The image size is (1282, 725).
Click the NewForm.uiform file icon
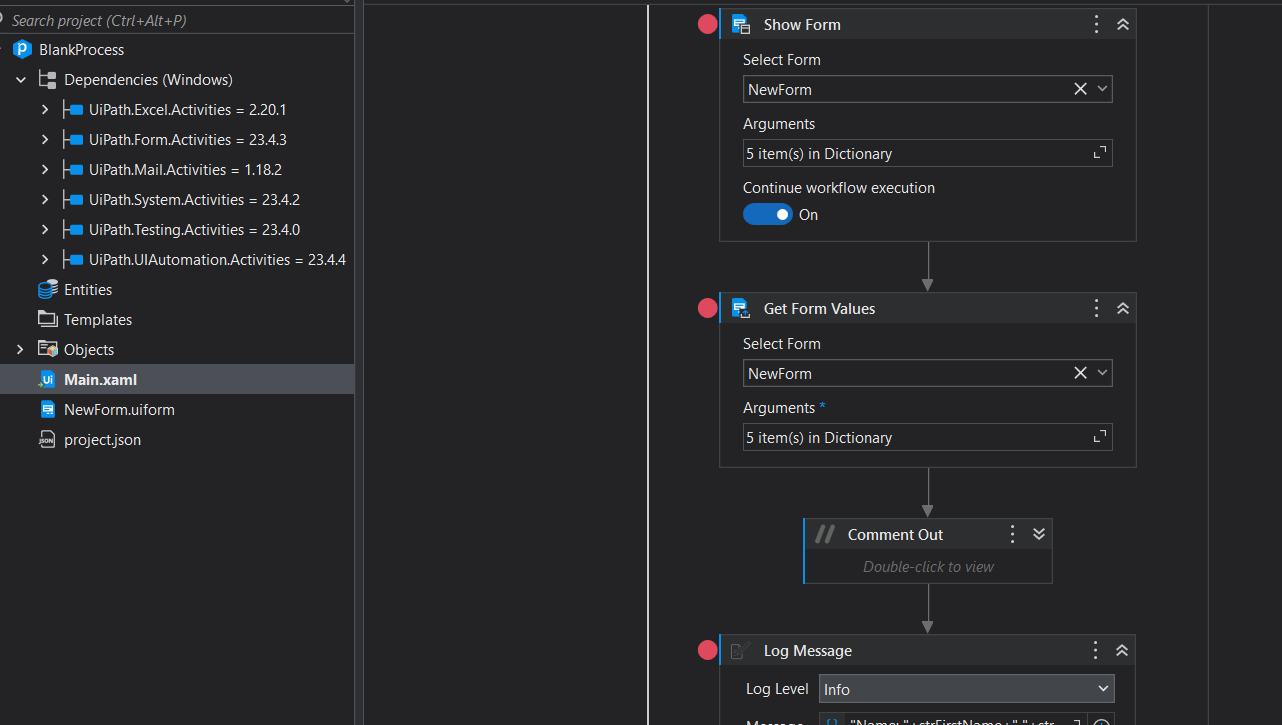[x=47, y=410]
